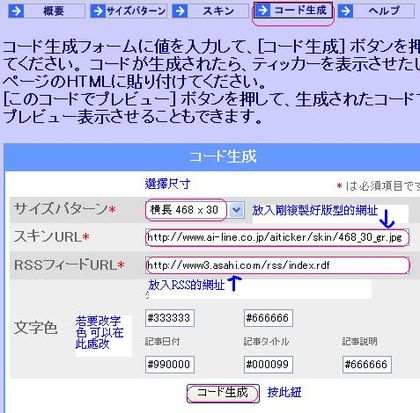Click the サイズパターン field label
420x413 pixels.
65,210
